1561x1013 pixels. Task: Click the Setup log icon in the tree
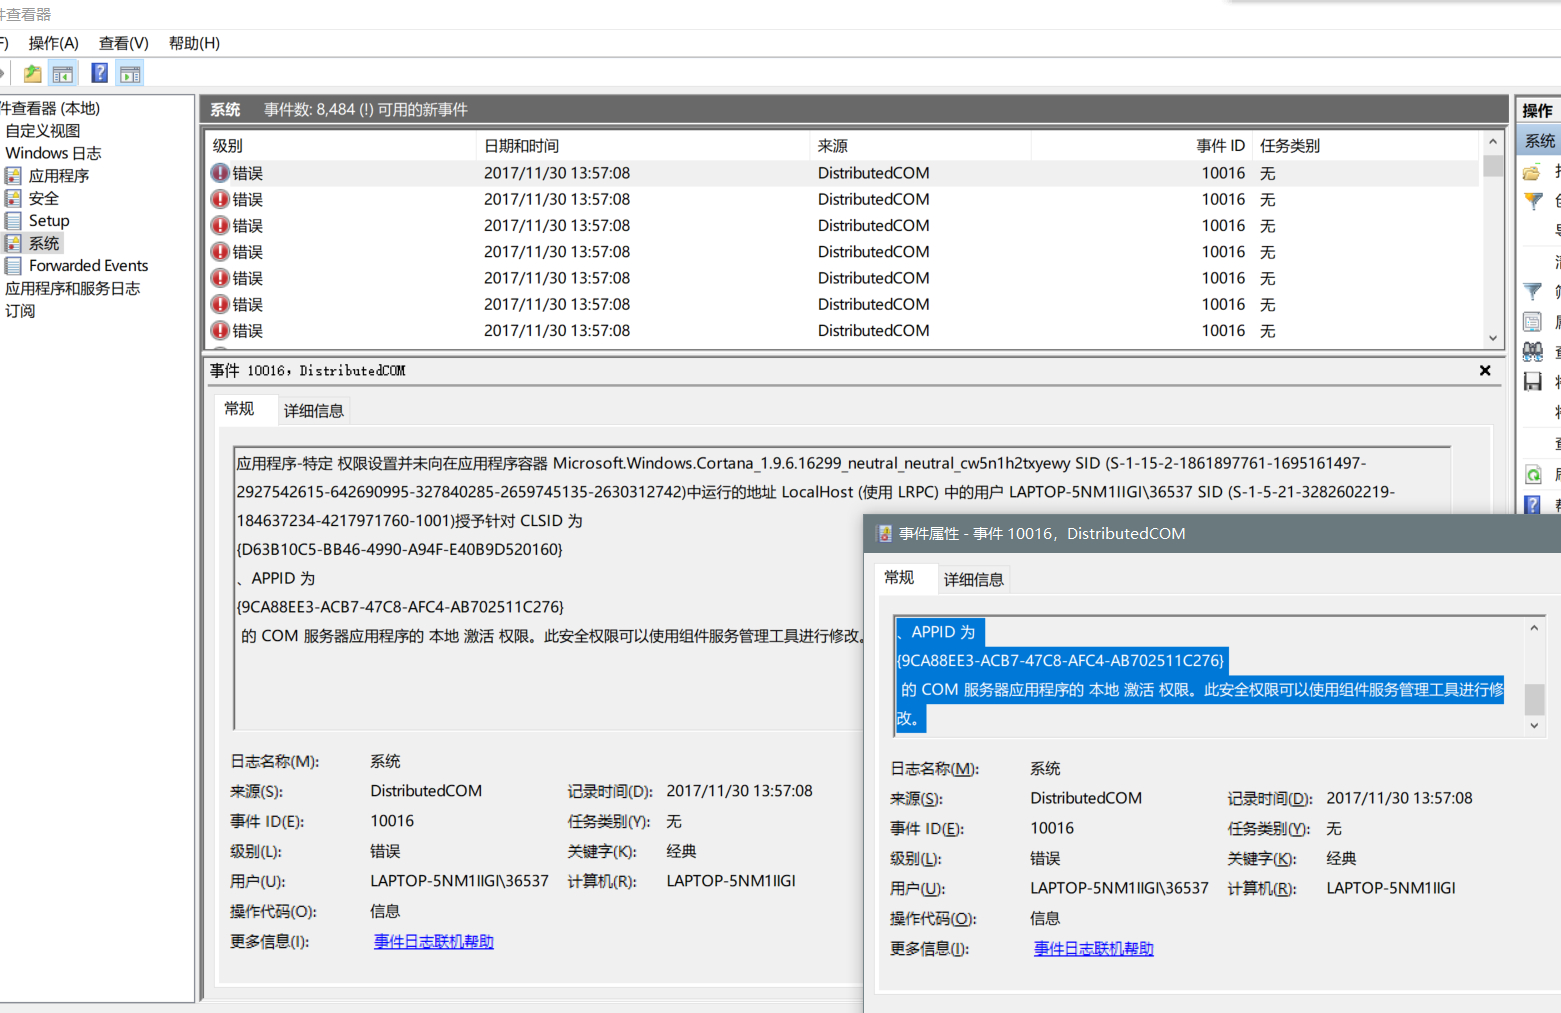point(13,221)
